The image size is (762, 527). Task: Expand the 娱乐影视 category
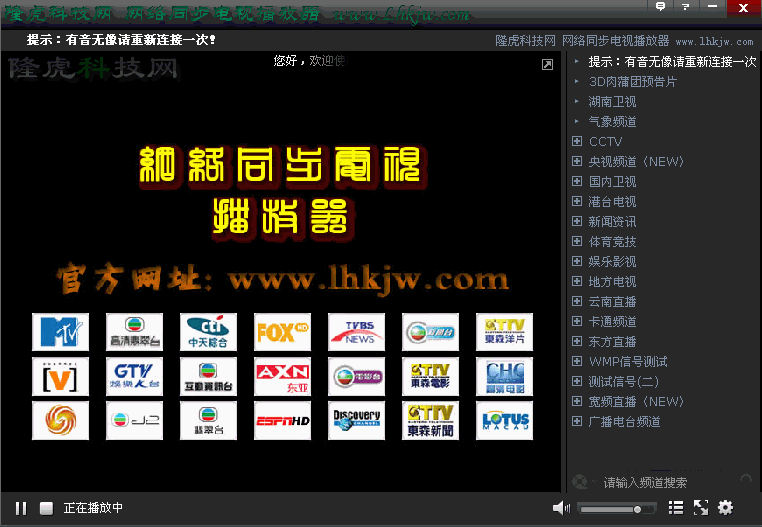(577, 261)
